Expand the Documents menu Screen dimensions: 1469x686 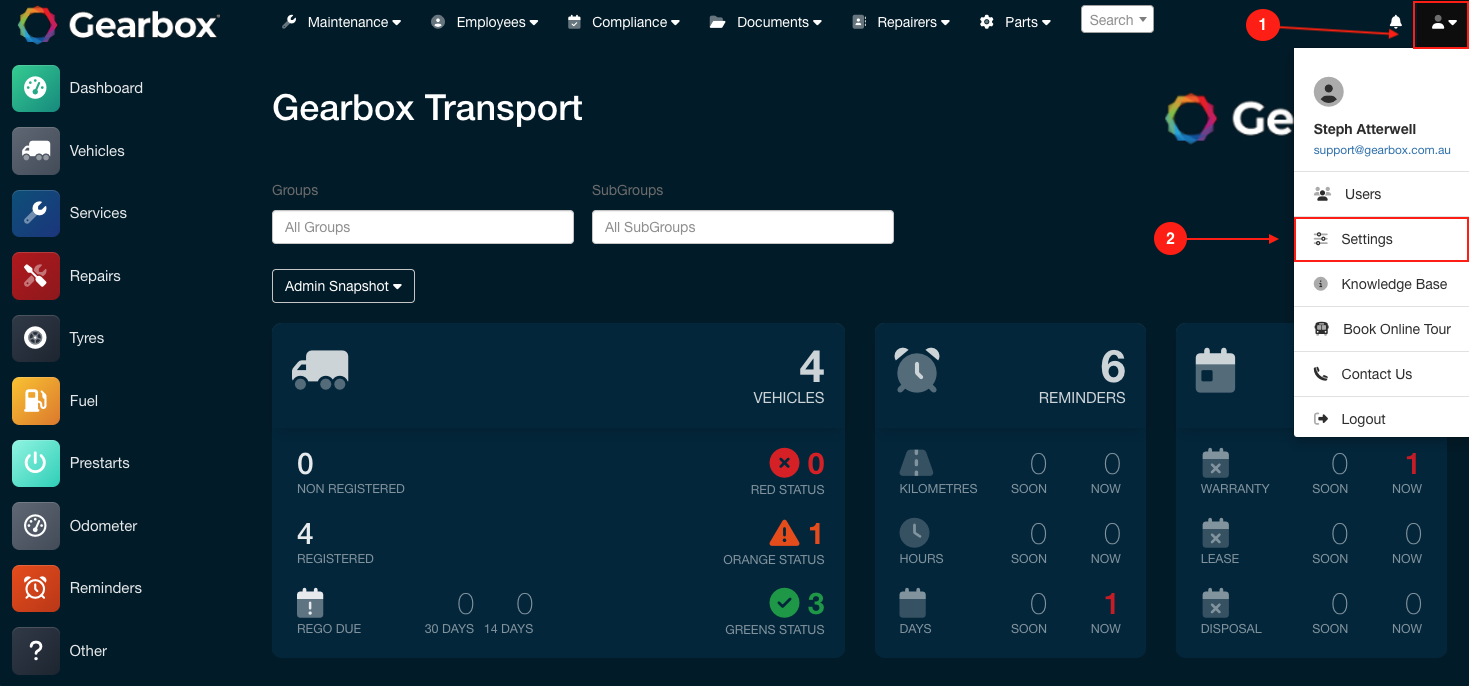pyautogui.click(x=766, y=22)
